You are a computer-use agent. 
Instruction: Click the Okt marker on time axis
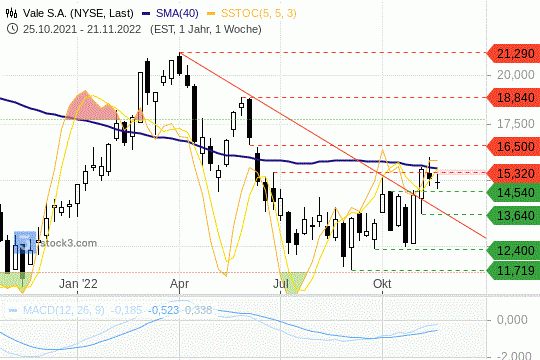pyautogui.click(x=382, y=284)
